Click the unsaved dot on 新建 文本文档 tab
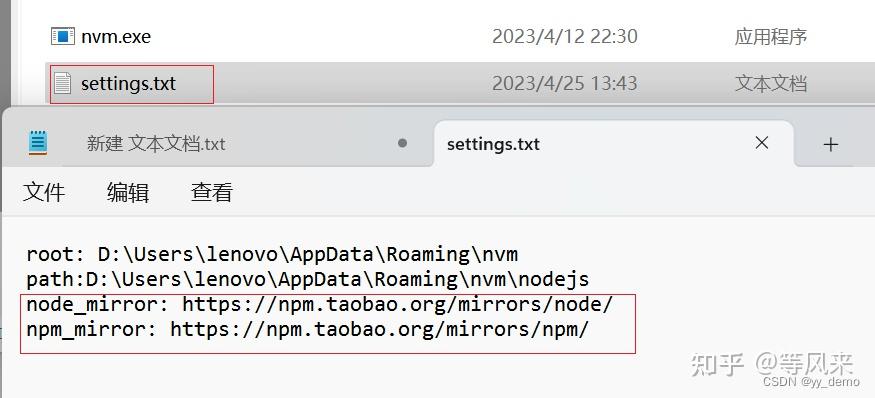The height and width of the screenshot is (398, 875). [402, 143]
